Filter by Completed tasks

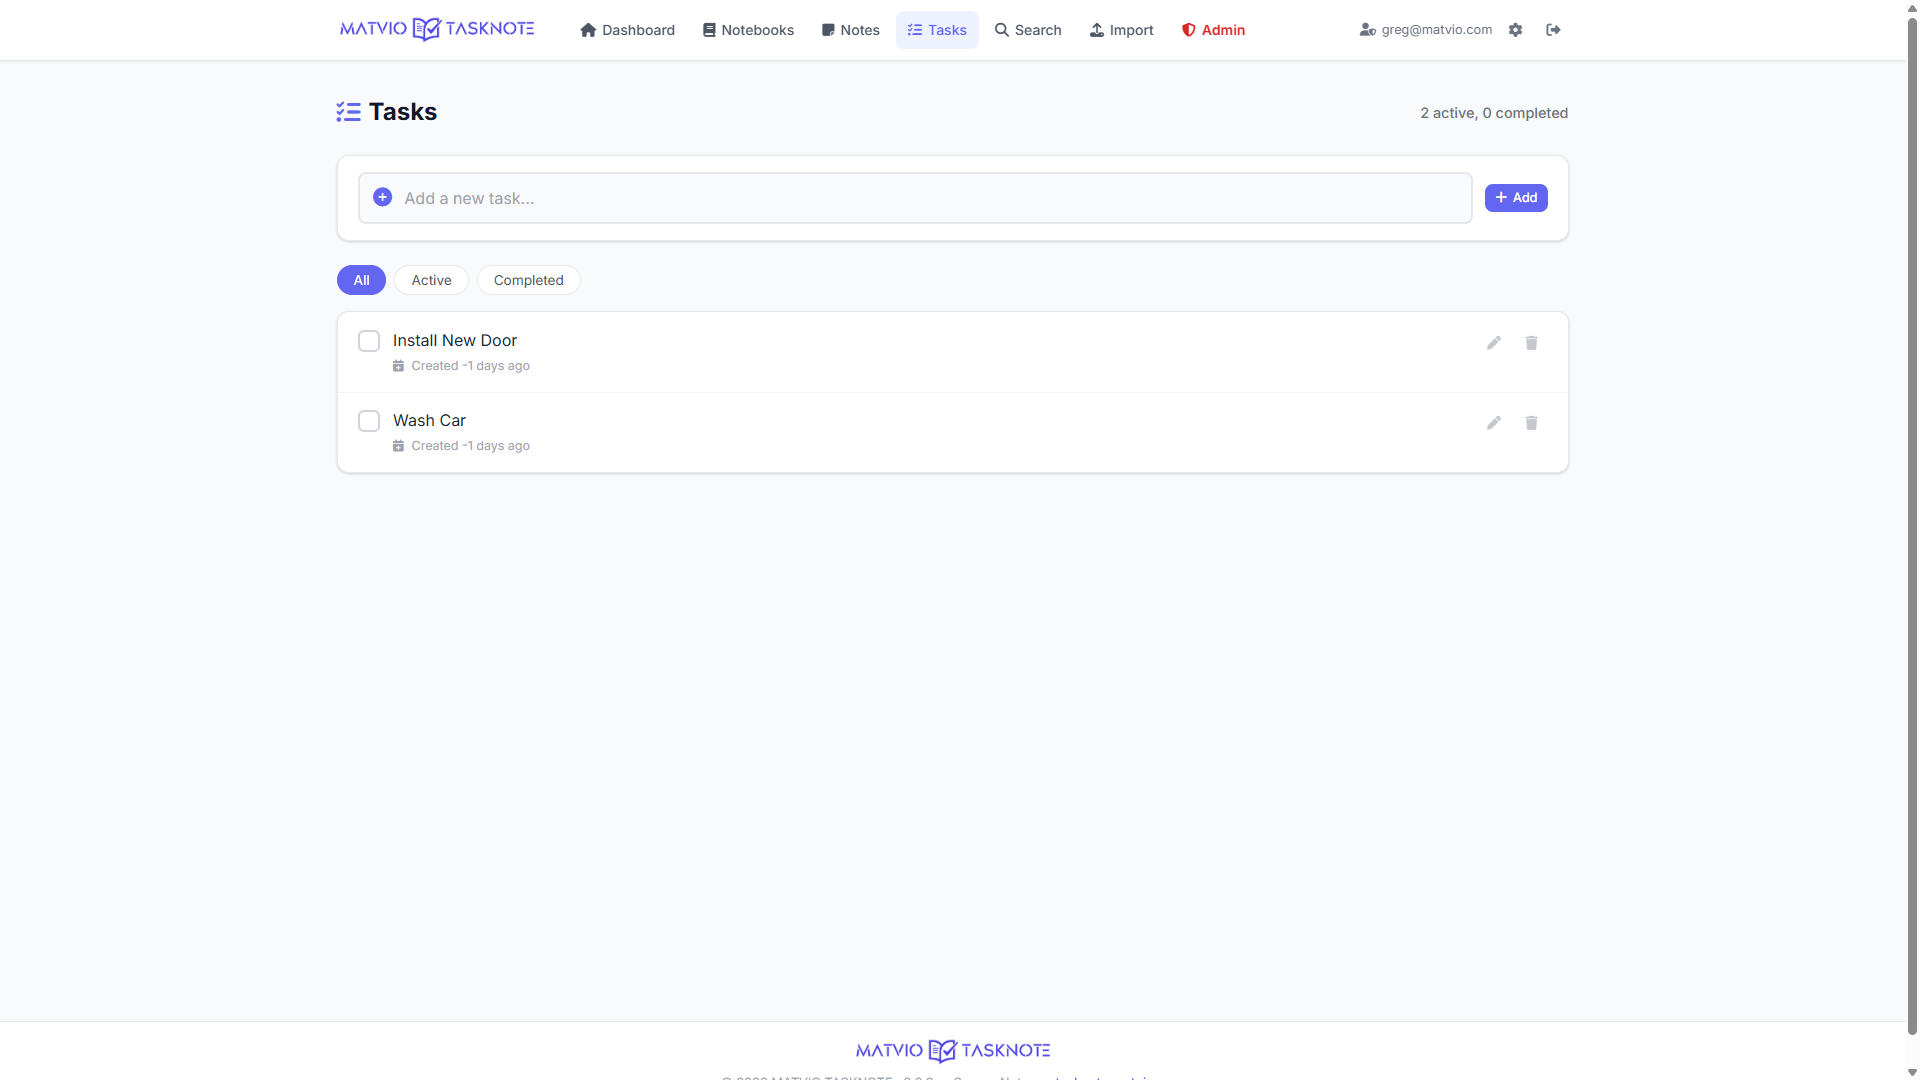pos(528,280)
